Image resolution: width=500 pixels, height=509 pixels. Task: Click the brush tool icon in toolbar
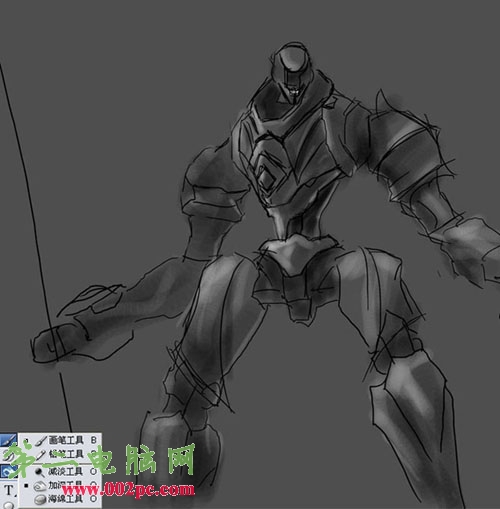click(x=8, y=440)
